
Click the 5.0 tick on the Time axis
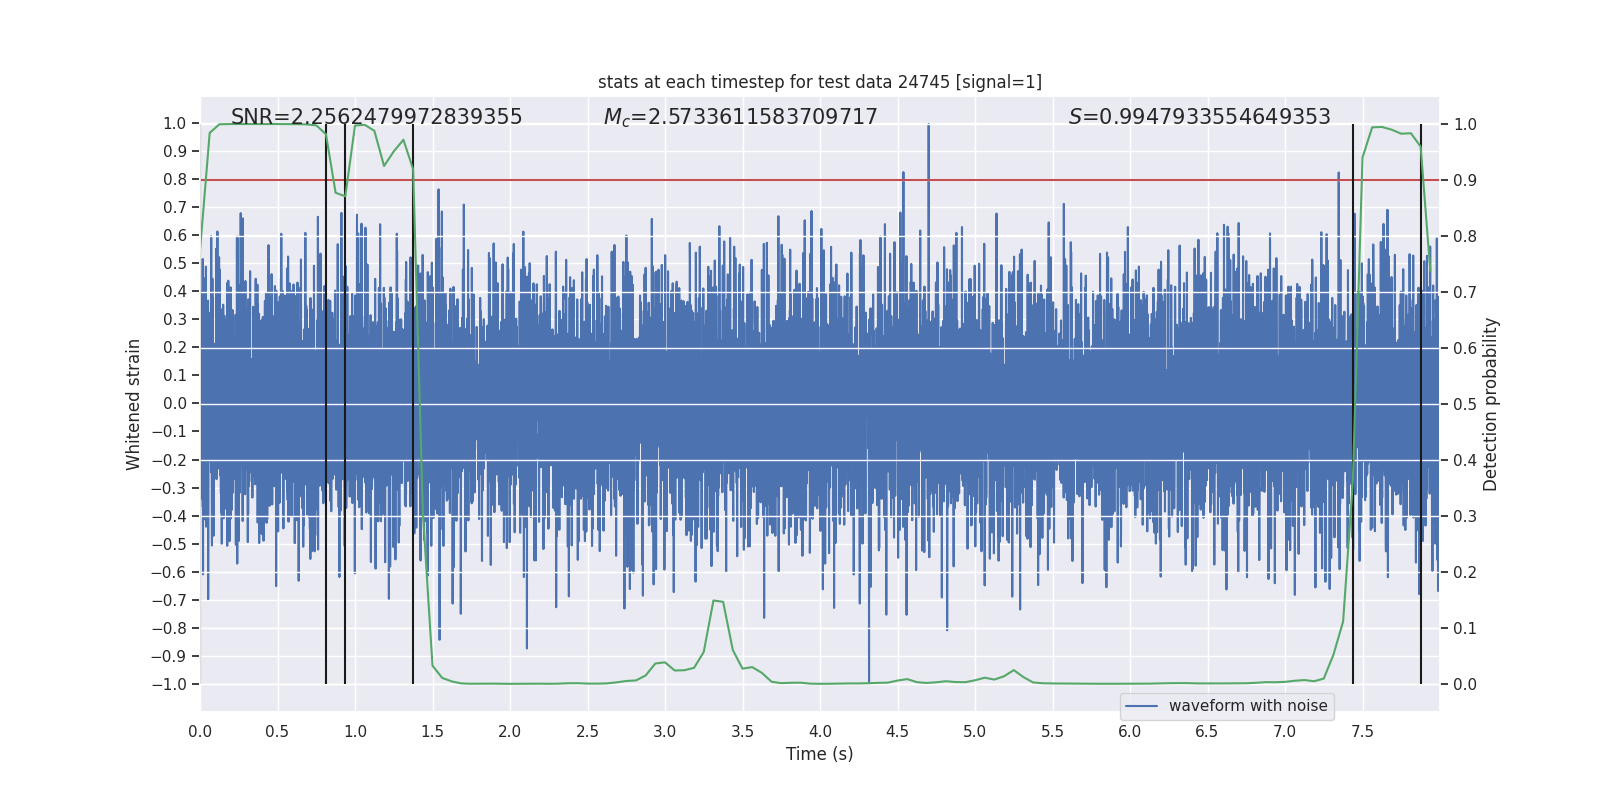point(975,732)
